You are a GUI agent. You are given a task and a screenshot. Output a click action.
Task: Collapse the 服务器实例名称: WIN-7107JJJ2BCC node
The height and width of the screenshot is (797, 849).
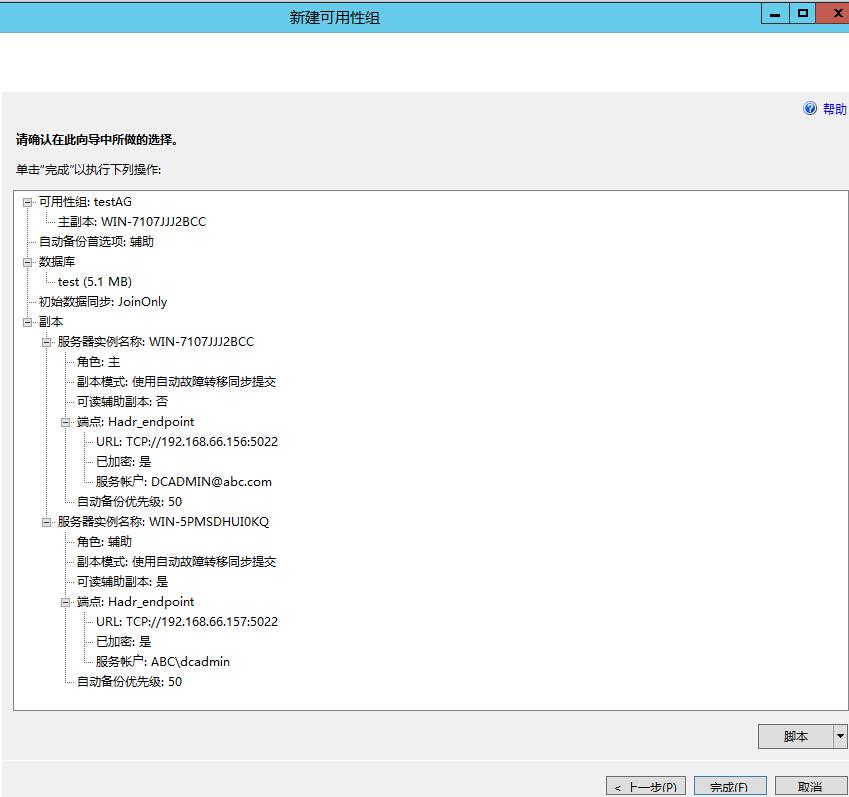46,342
